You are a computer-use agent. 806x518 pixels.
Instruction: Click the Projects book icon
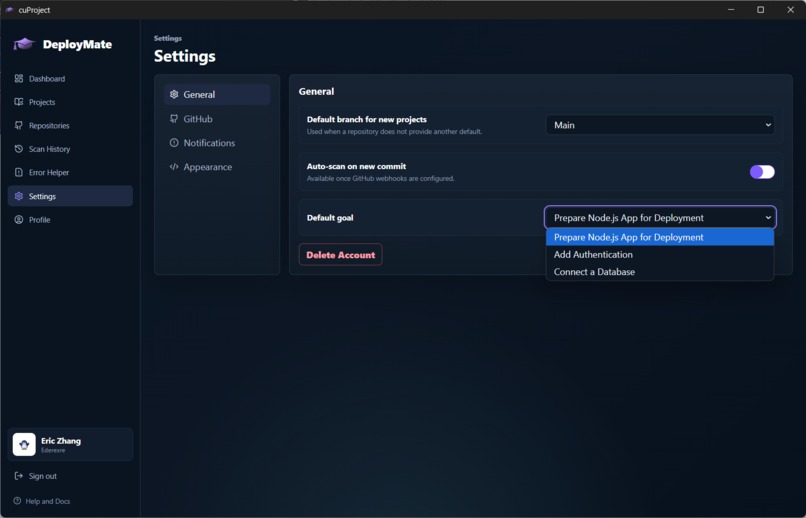pyautogui.click(x=19, y=102)
